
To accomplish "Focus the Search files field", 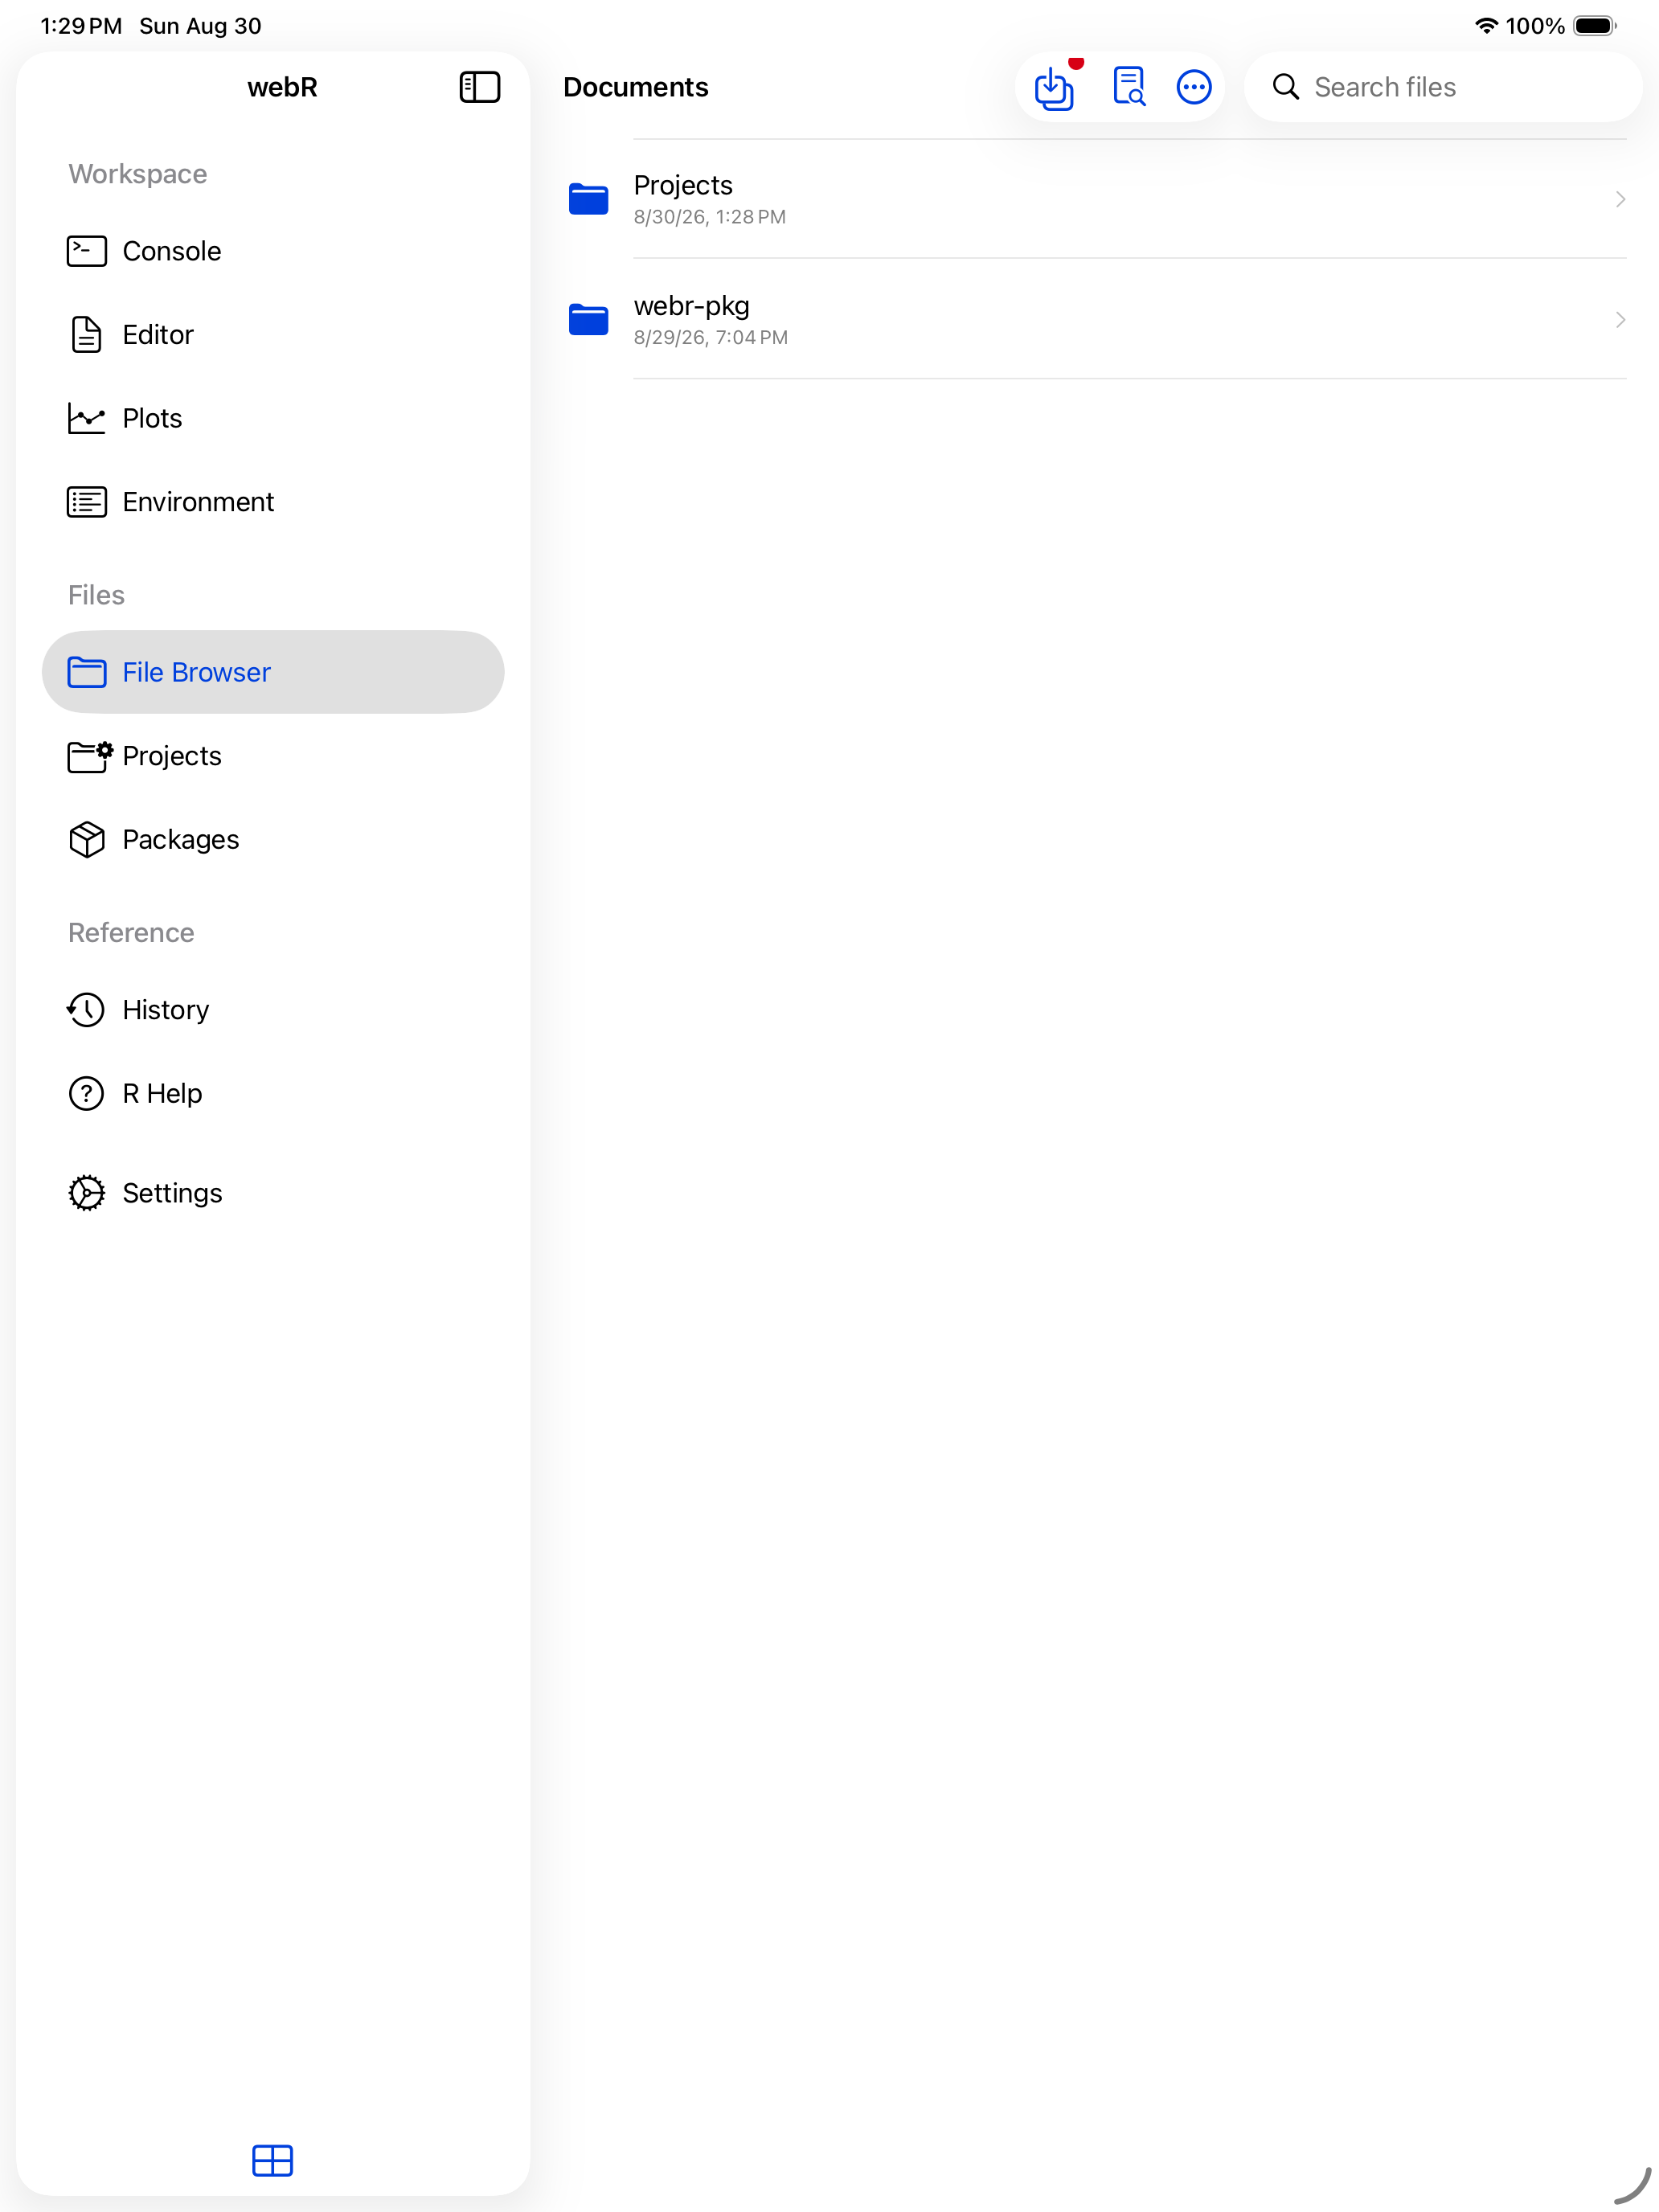I will 1443,87.
